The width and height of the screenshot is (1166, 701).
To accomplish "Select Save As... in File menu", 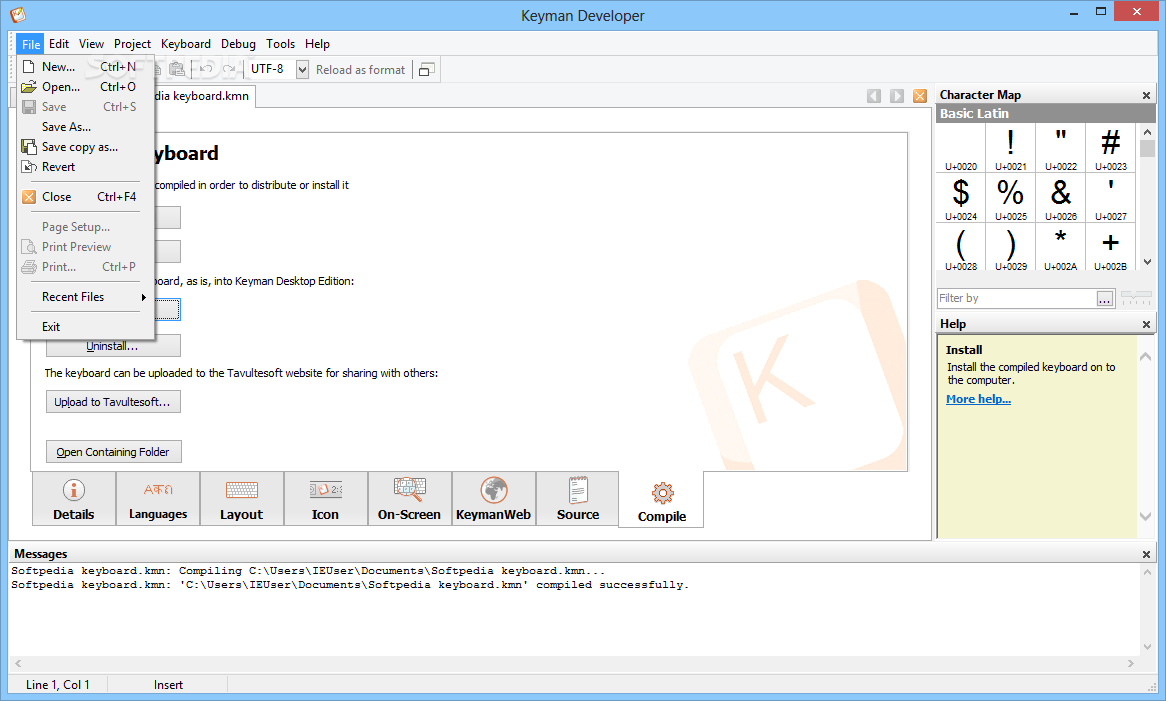I will coord(86,127).
